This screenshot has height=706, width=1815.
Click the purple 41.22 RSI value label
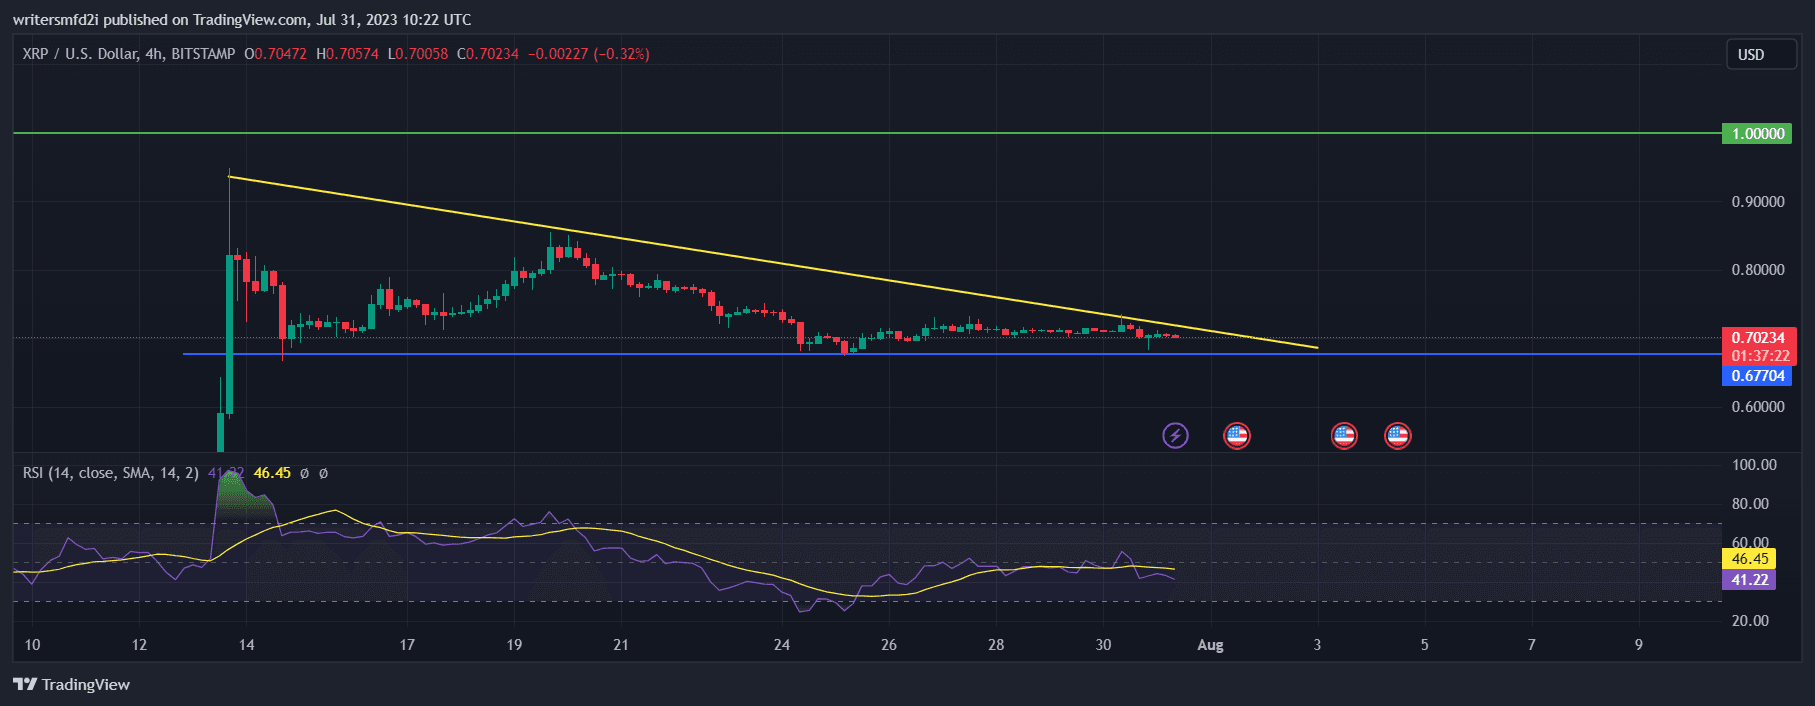tap(1749, 580)
